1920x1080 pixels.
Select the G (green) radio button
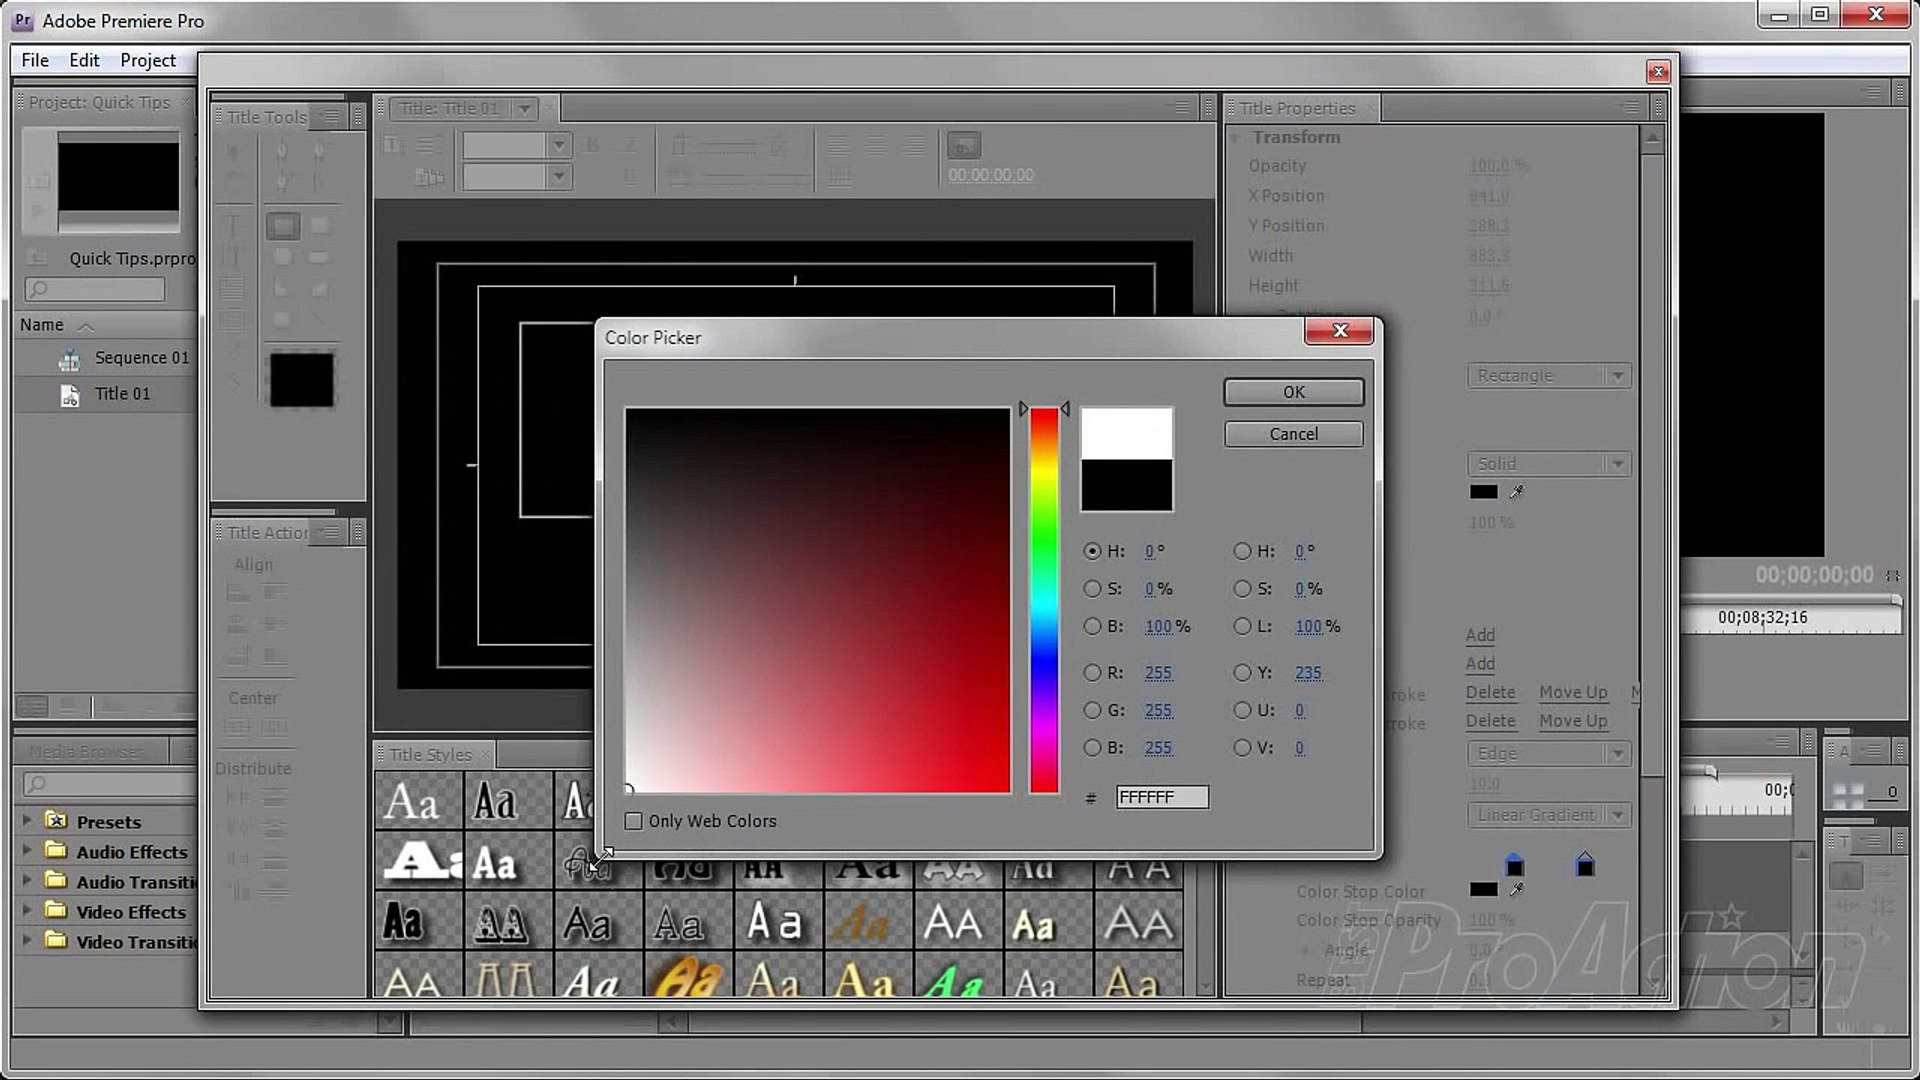pyautogui.click(x=1092, y=710)
